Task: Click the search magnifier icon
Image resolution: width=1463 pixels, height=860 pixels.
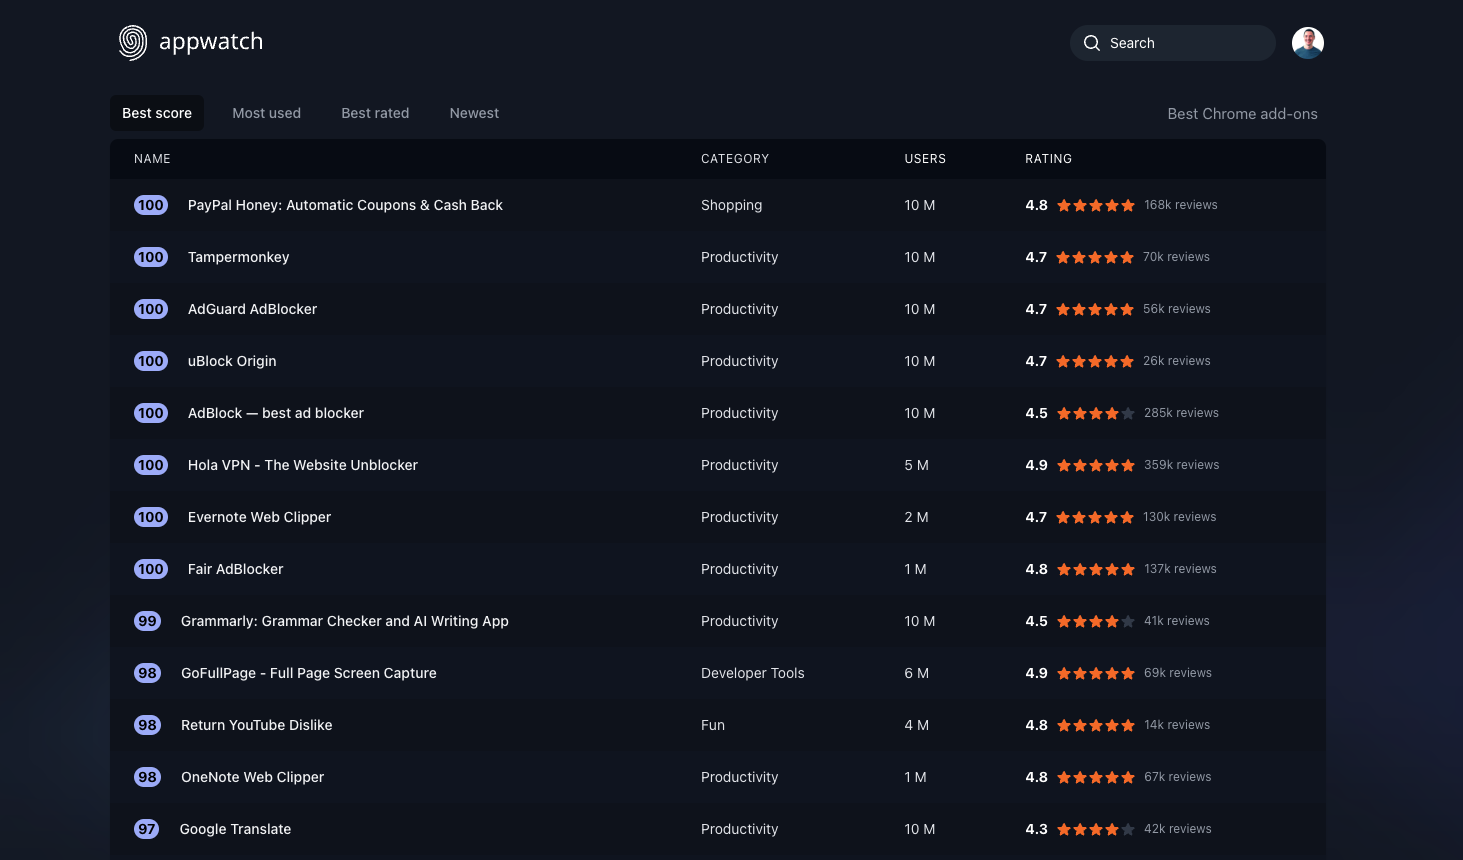Action: click(1092, 43)
